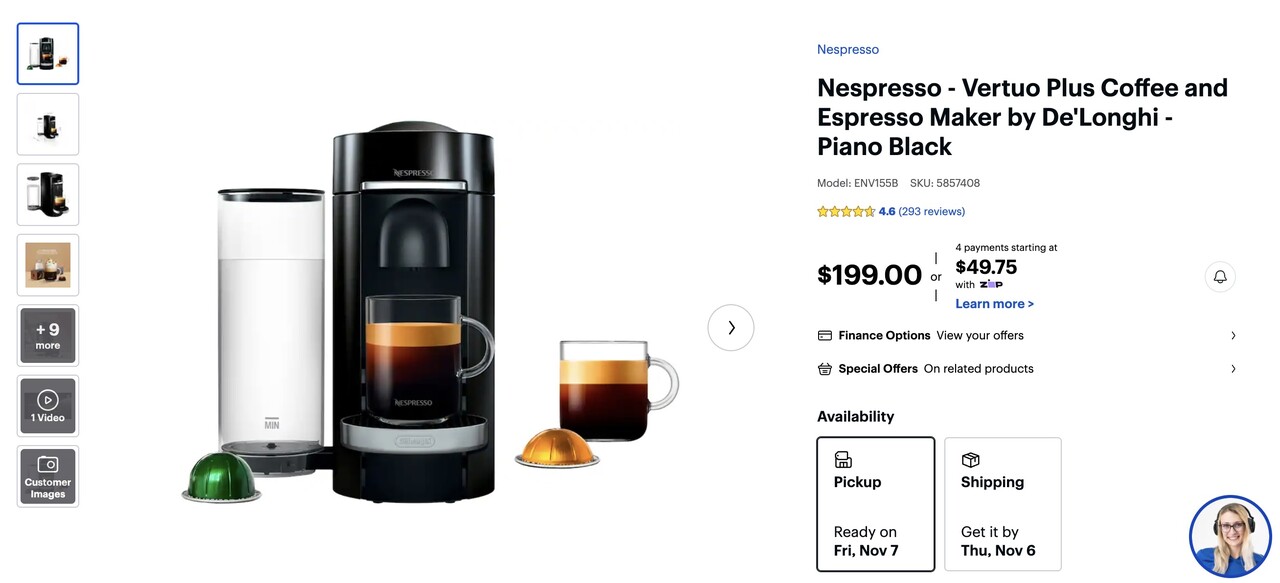Show the +9 more images tile
The height and width of the screenshot is (583, 1280).
[x=48, y=336]
